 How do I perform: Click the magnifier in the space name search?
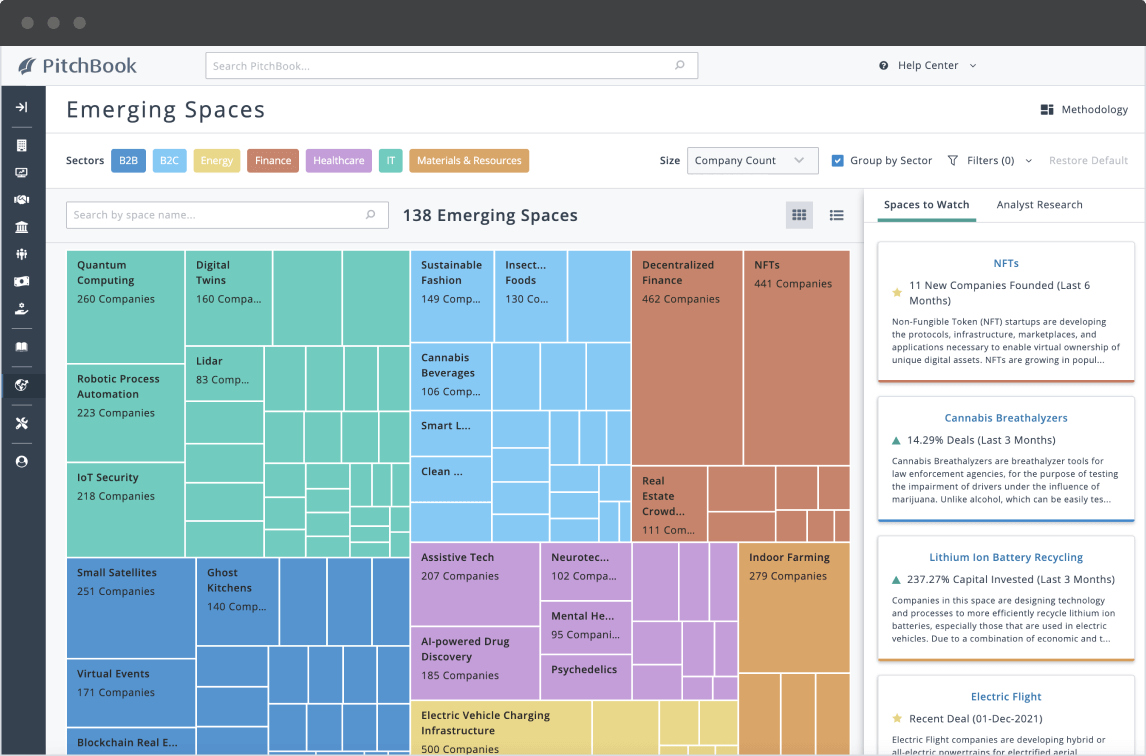coord(371,215)
